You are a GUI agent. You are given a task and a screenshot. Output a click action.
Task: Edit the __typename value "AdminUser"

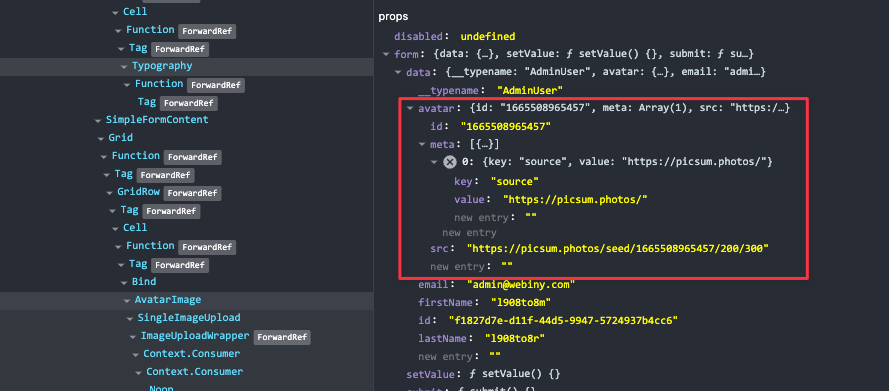click(x=530, y=90)
